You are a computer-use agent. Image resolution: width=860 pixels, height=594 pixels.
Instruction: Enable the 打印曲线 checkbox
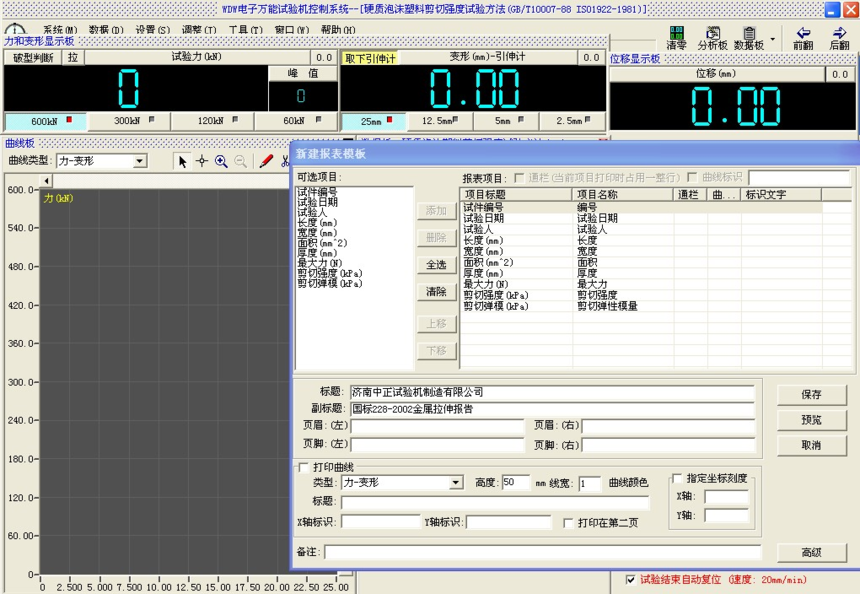tap(302, 468)
